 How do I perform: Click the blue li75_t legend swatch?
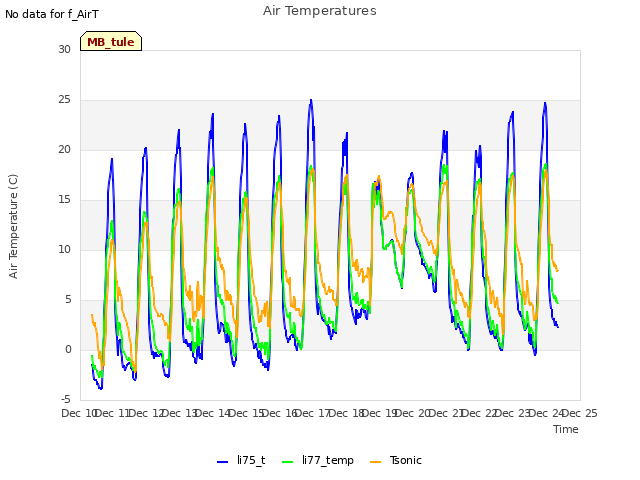coord(222,462)
